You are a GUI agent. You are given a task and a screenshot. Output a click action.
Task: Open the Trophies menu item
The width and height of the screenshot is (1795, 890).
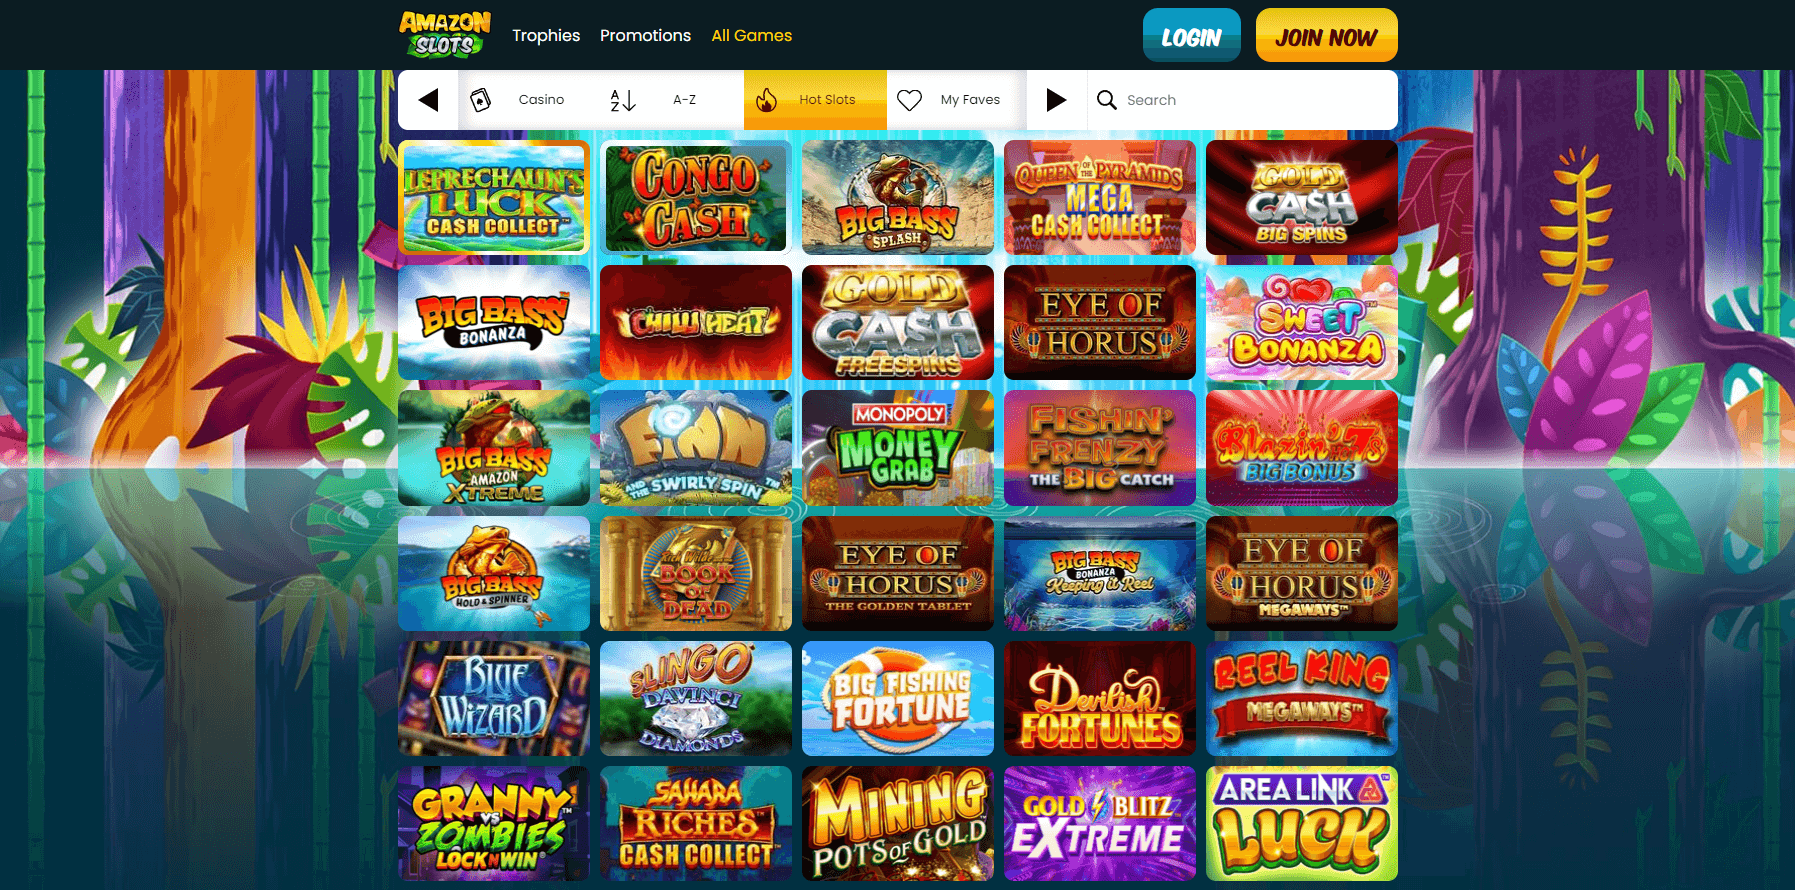coord(546,35)
